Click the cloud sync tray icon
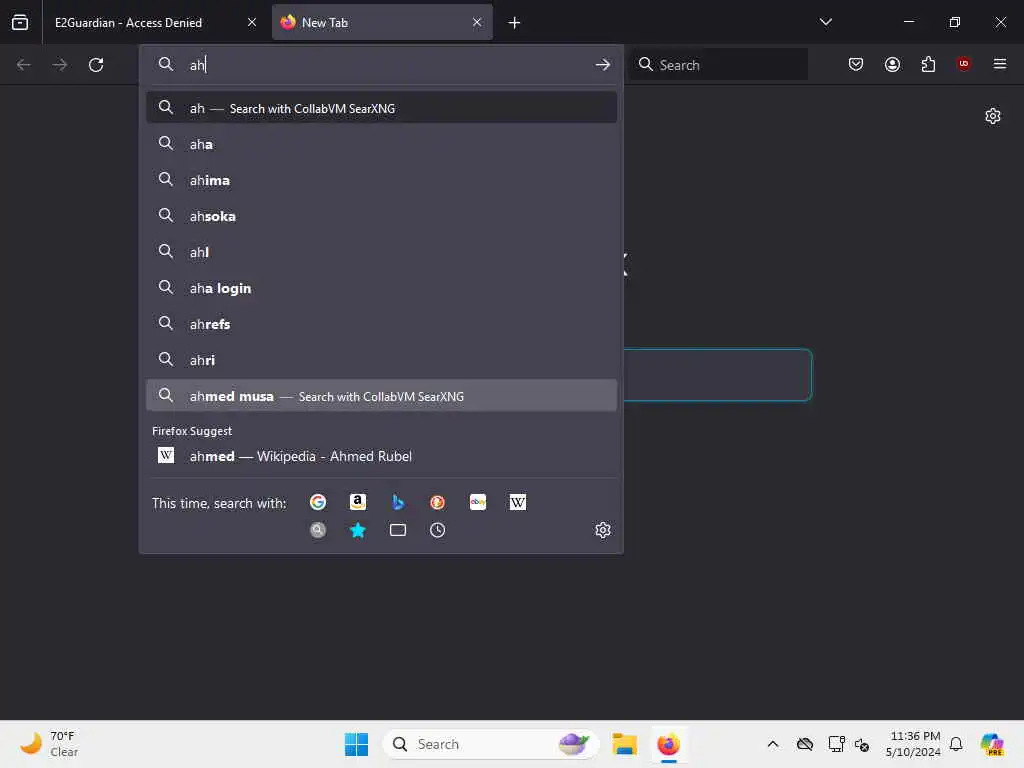Screen dimensions: 1024x768 [x=805, y=744]
